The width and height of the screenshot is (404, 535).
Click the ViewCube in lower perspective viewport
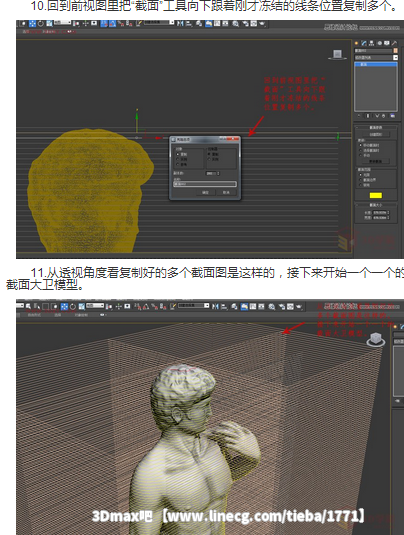(x=376, y=339)
